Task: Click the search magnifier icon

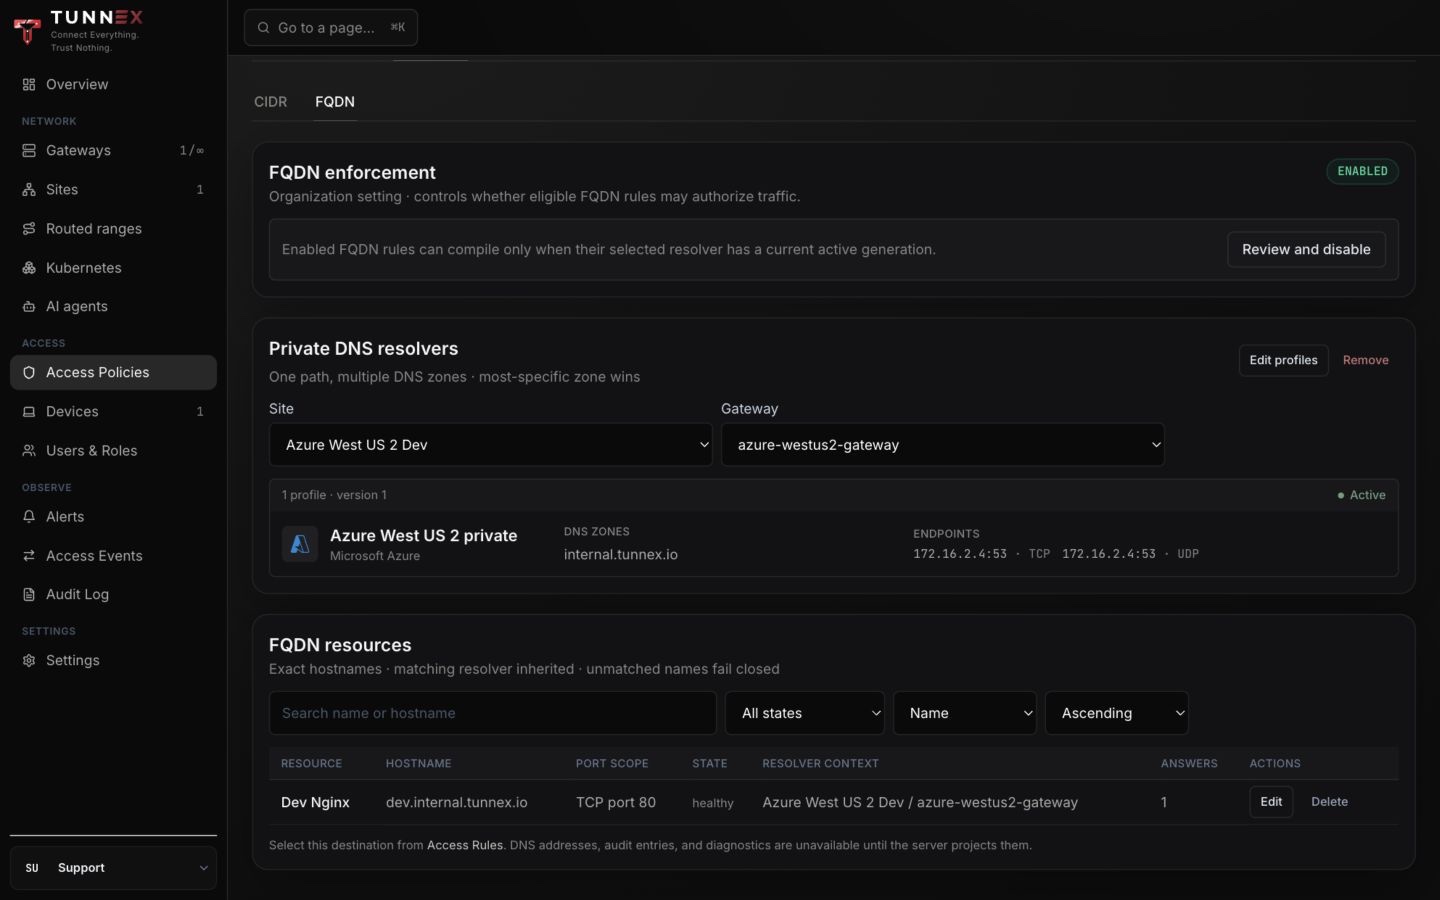Action: click(x=263, y=28)
